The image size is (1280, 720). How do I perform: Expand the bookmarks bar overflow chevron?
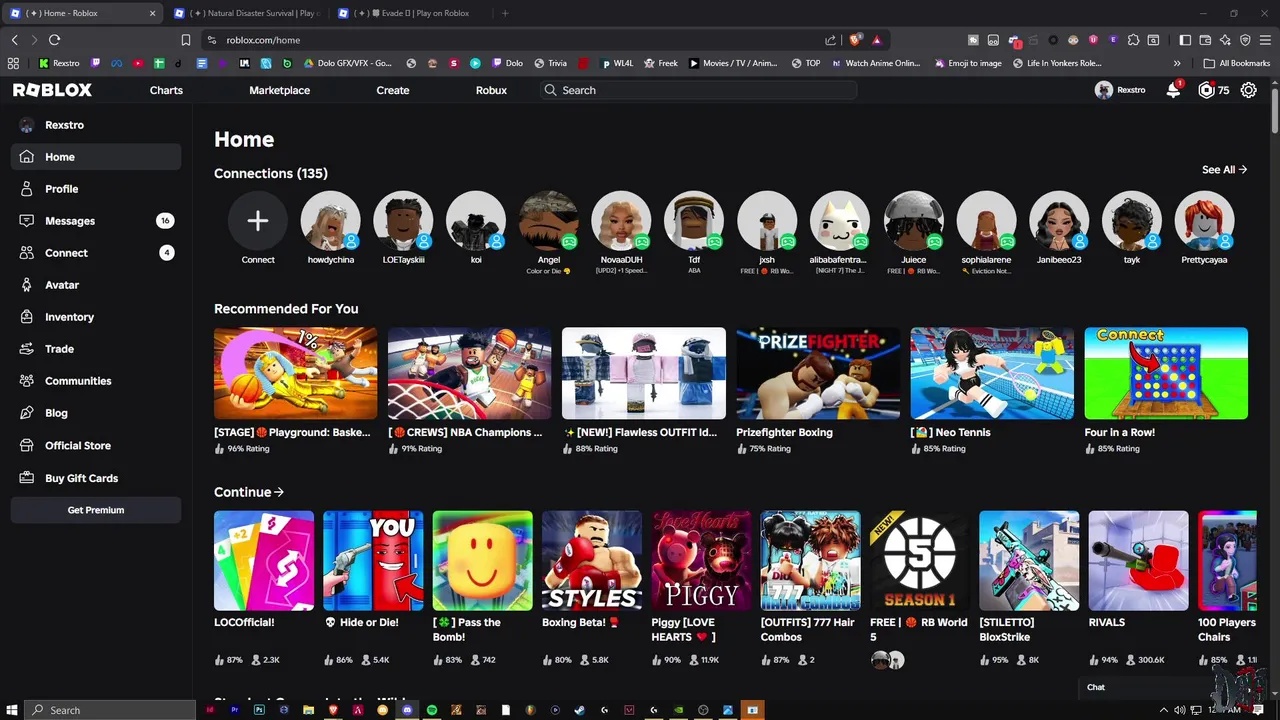(1177, 63)
